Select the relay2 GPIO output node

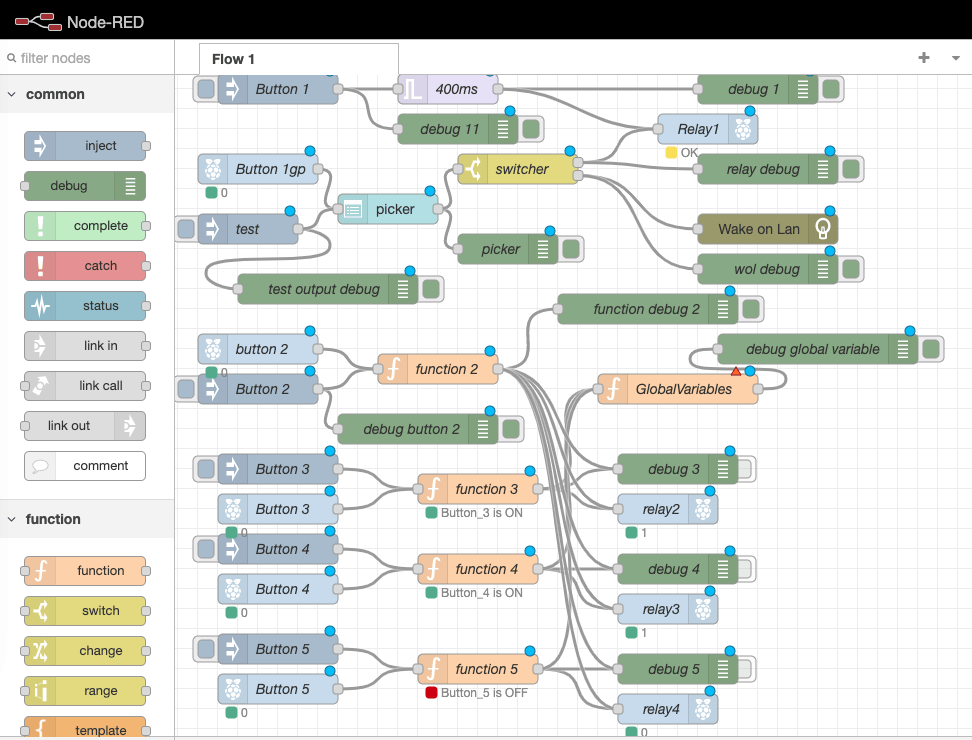[x=668, y=509]
